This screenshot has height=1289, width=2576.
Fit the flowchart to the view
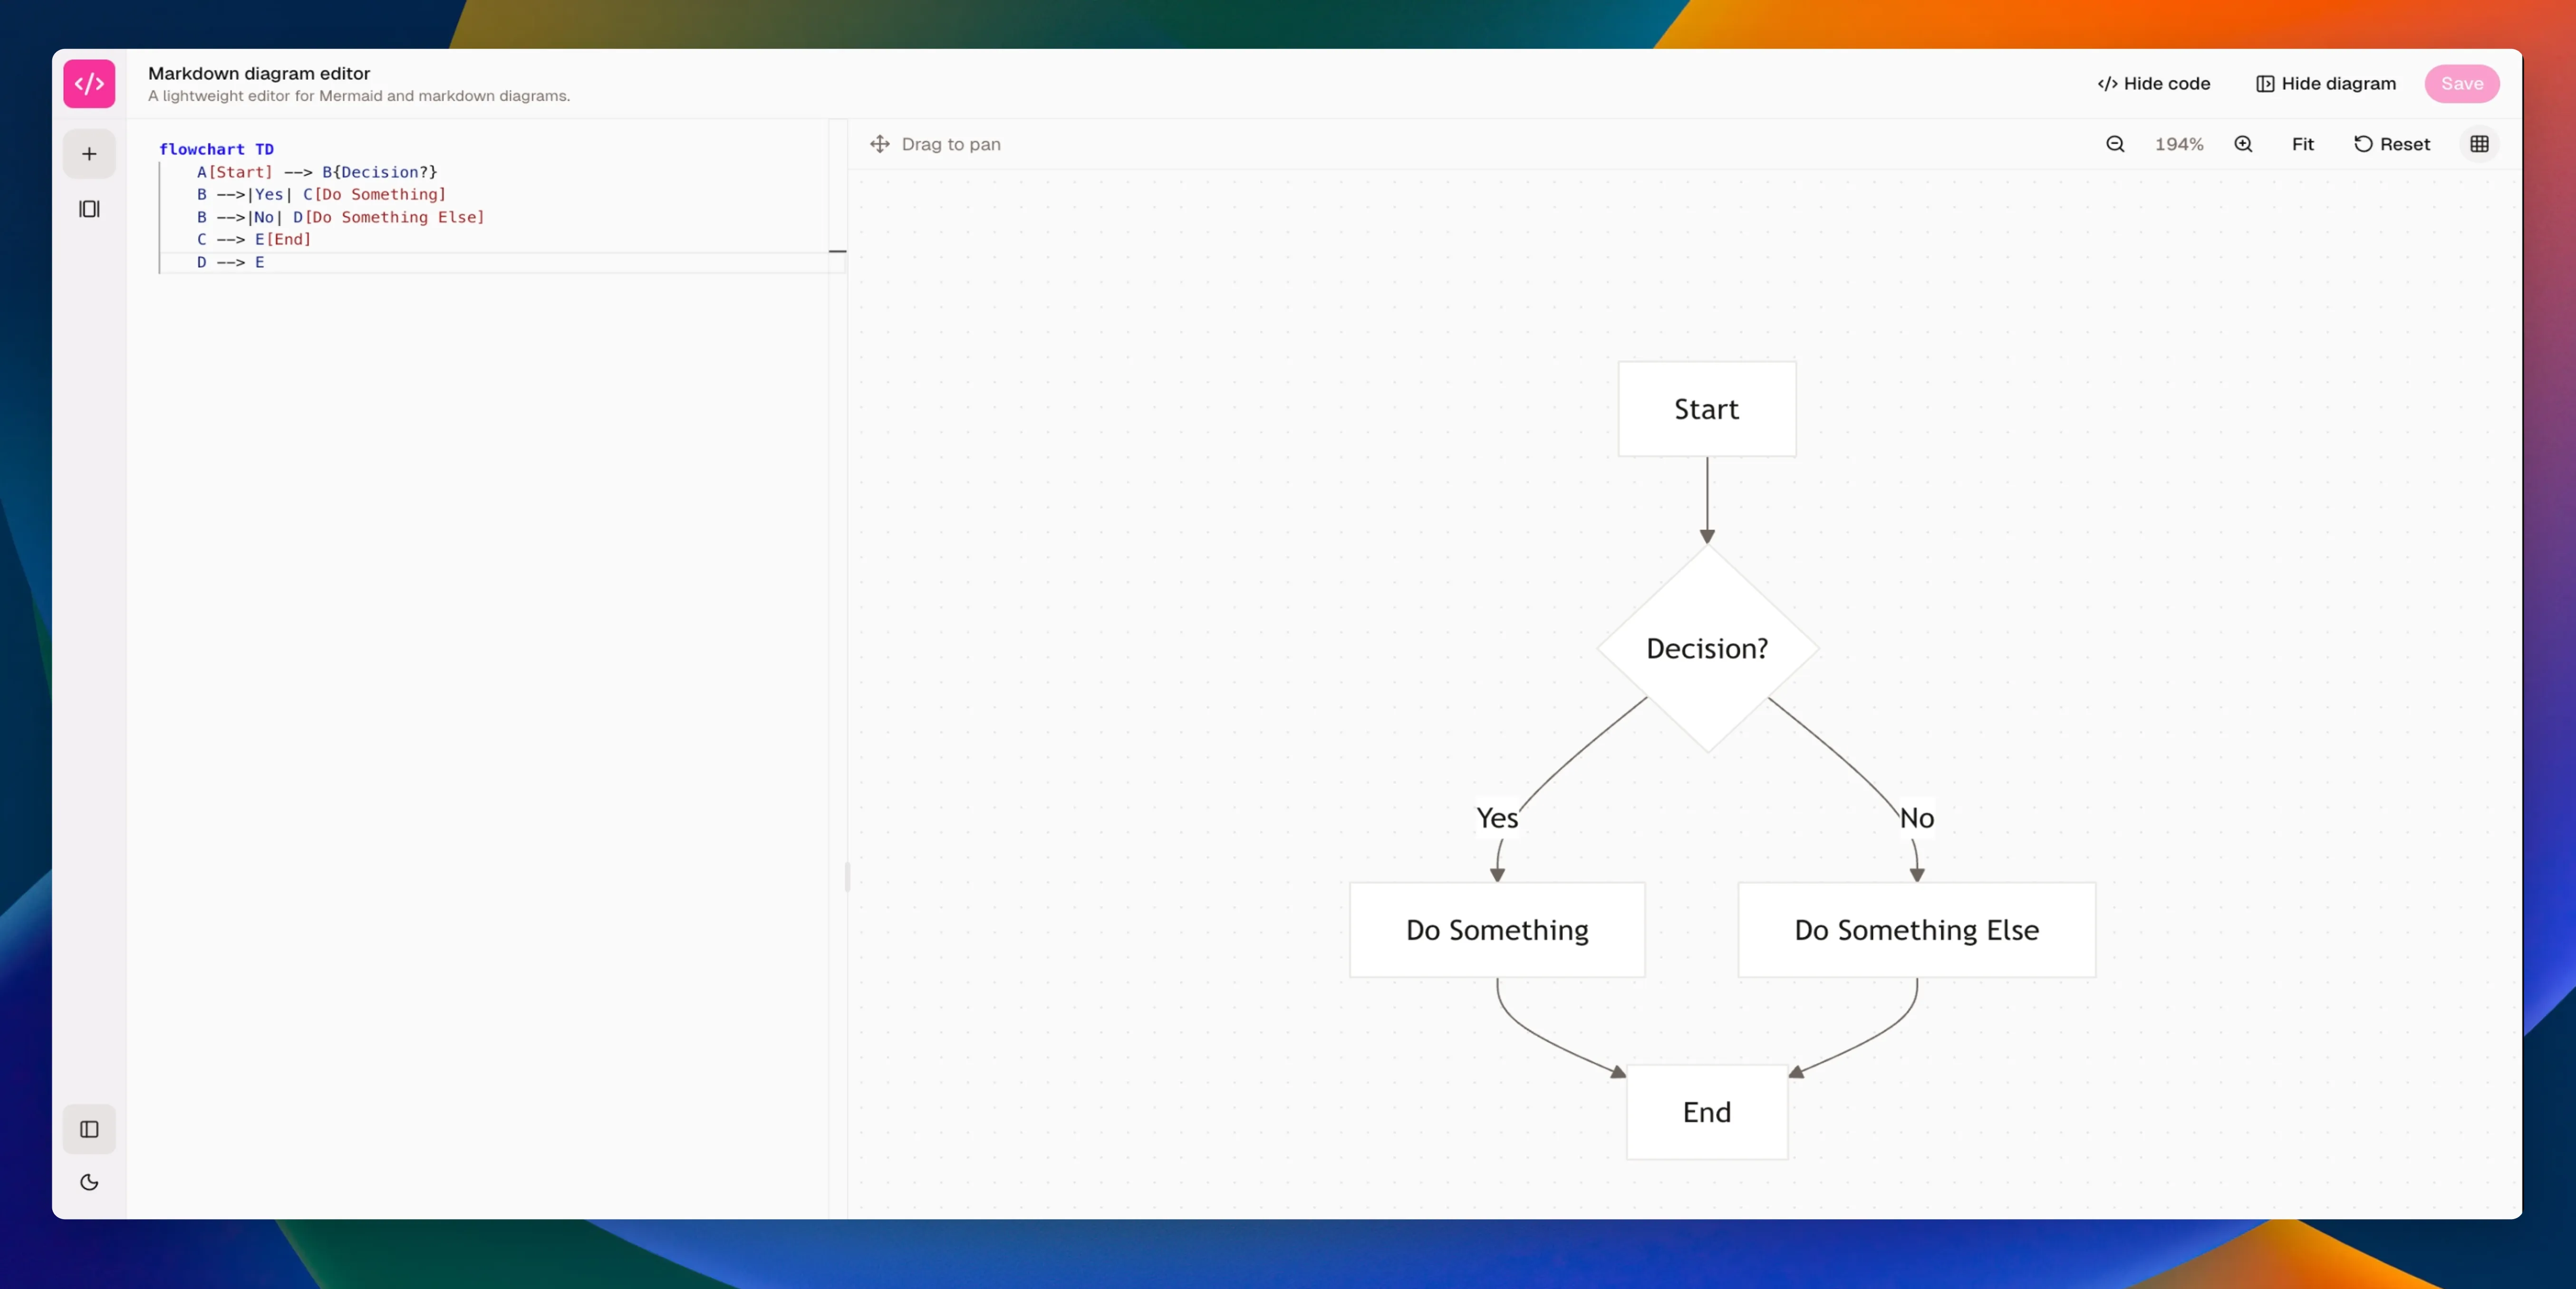2303,144
